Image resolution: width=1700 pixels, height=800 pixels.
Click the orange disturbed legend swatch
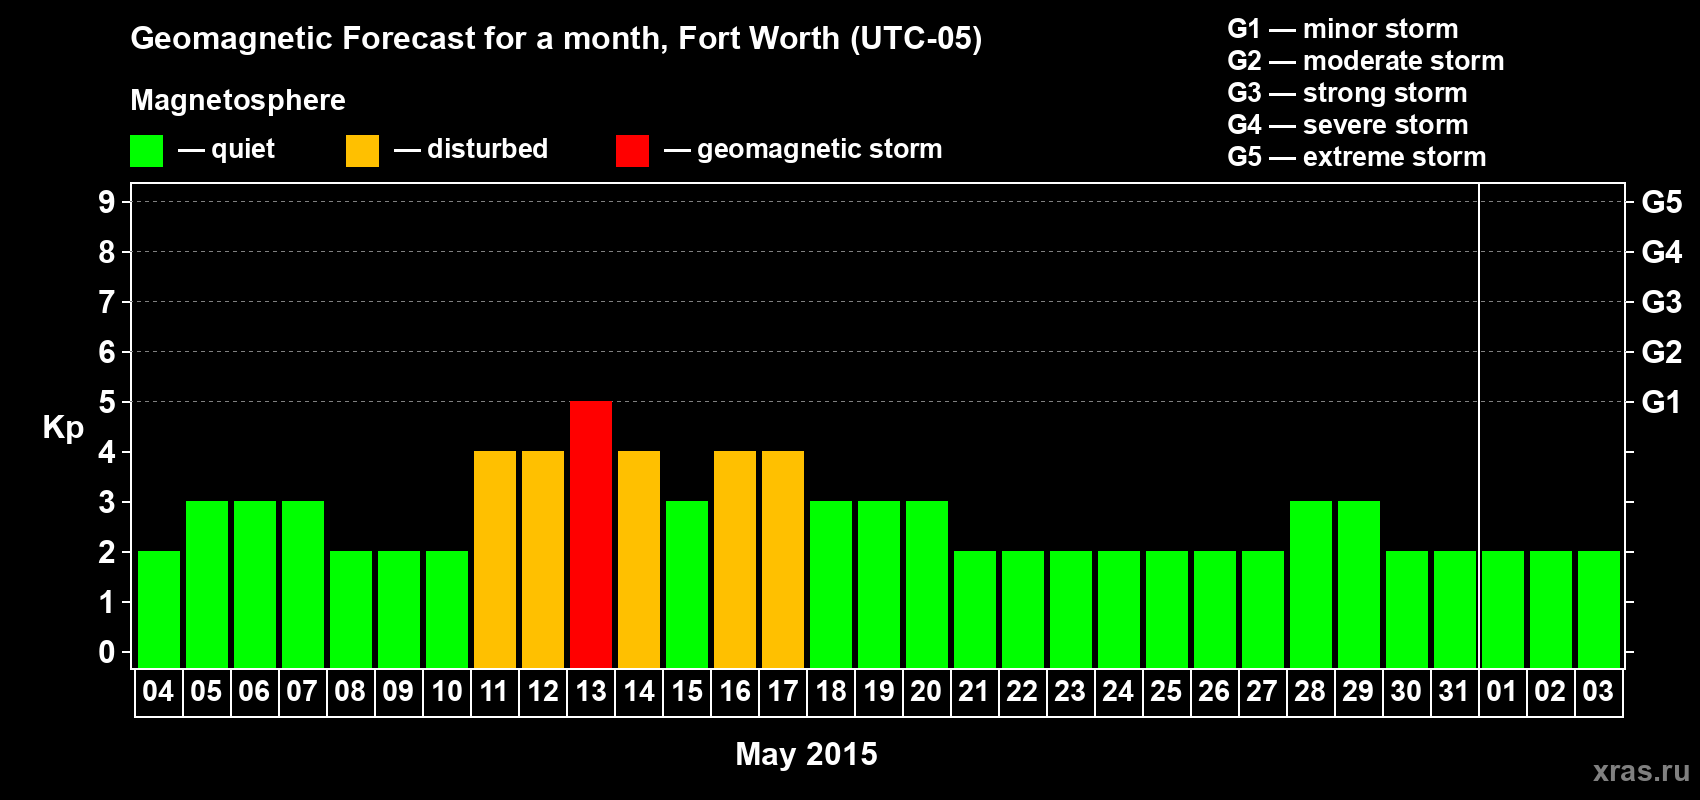point(362,151)
